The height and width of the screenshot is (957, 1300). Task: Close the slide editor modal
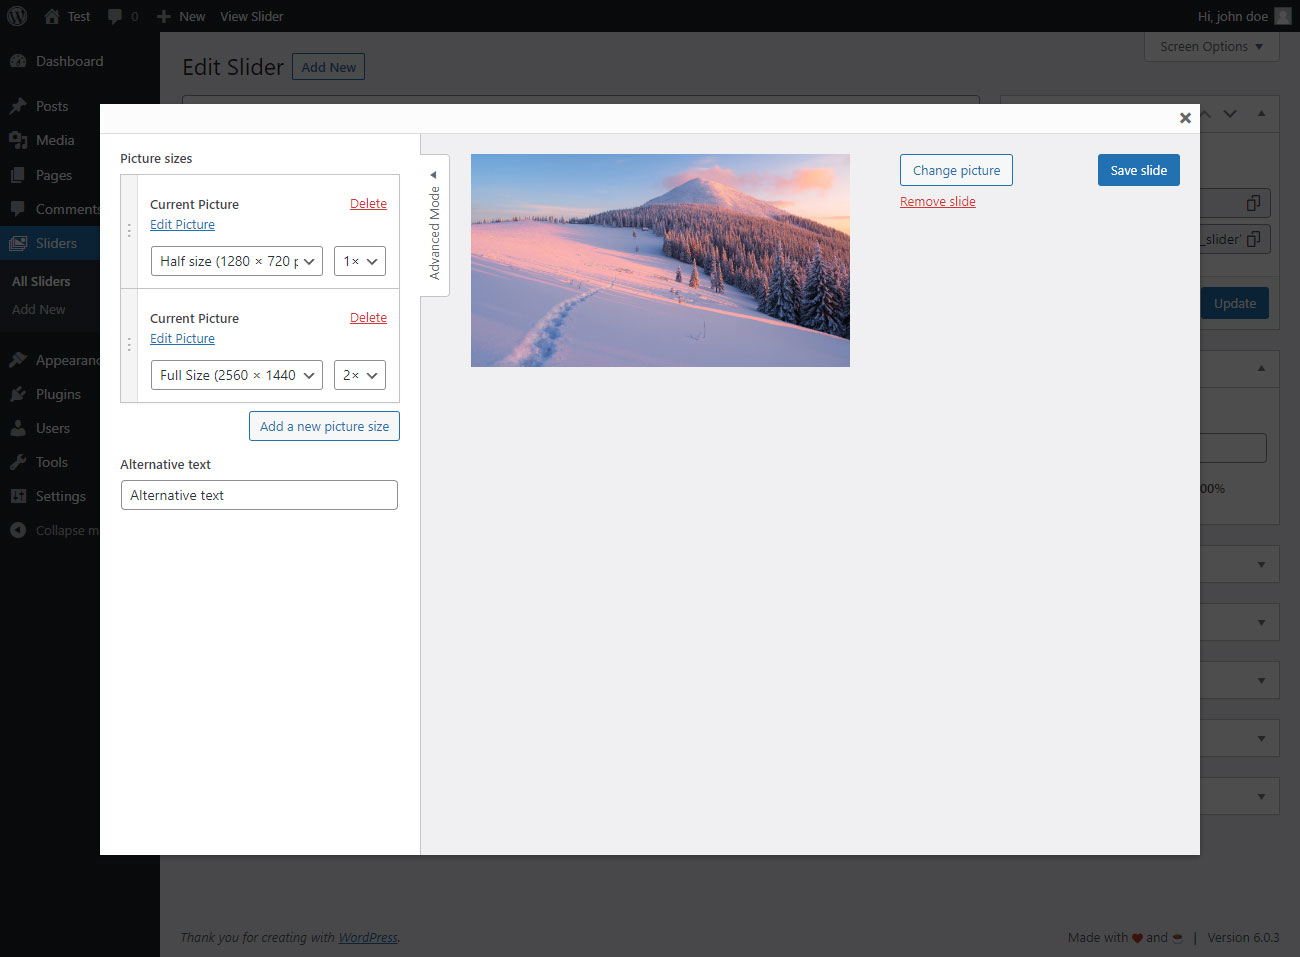1185,118
